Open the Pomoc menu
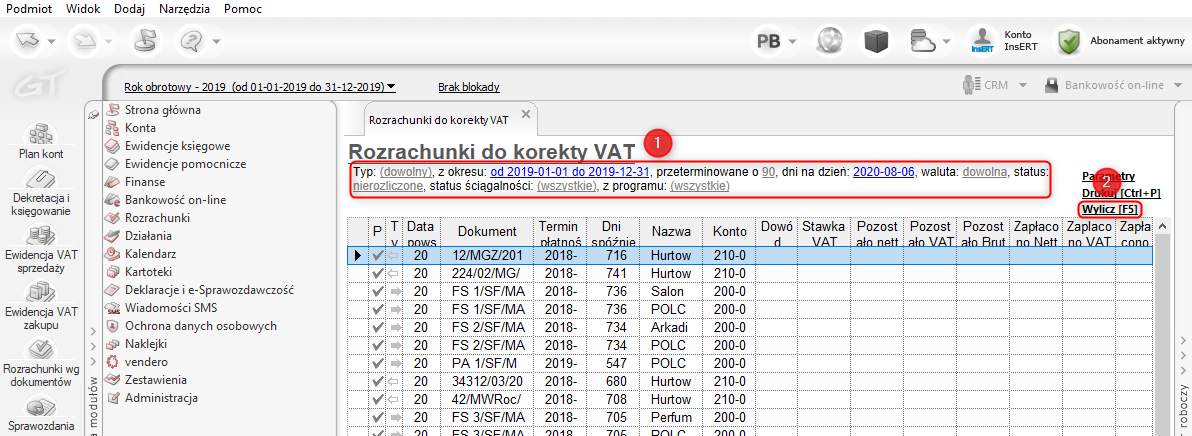The height and width of the screenshot is (436, 1192). point(243,10)
